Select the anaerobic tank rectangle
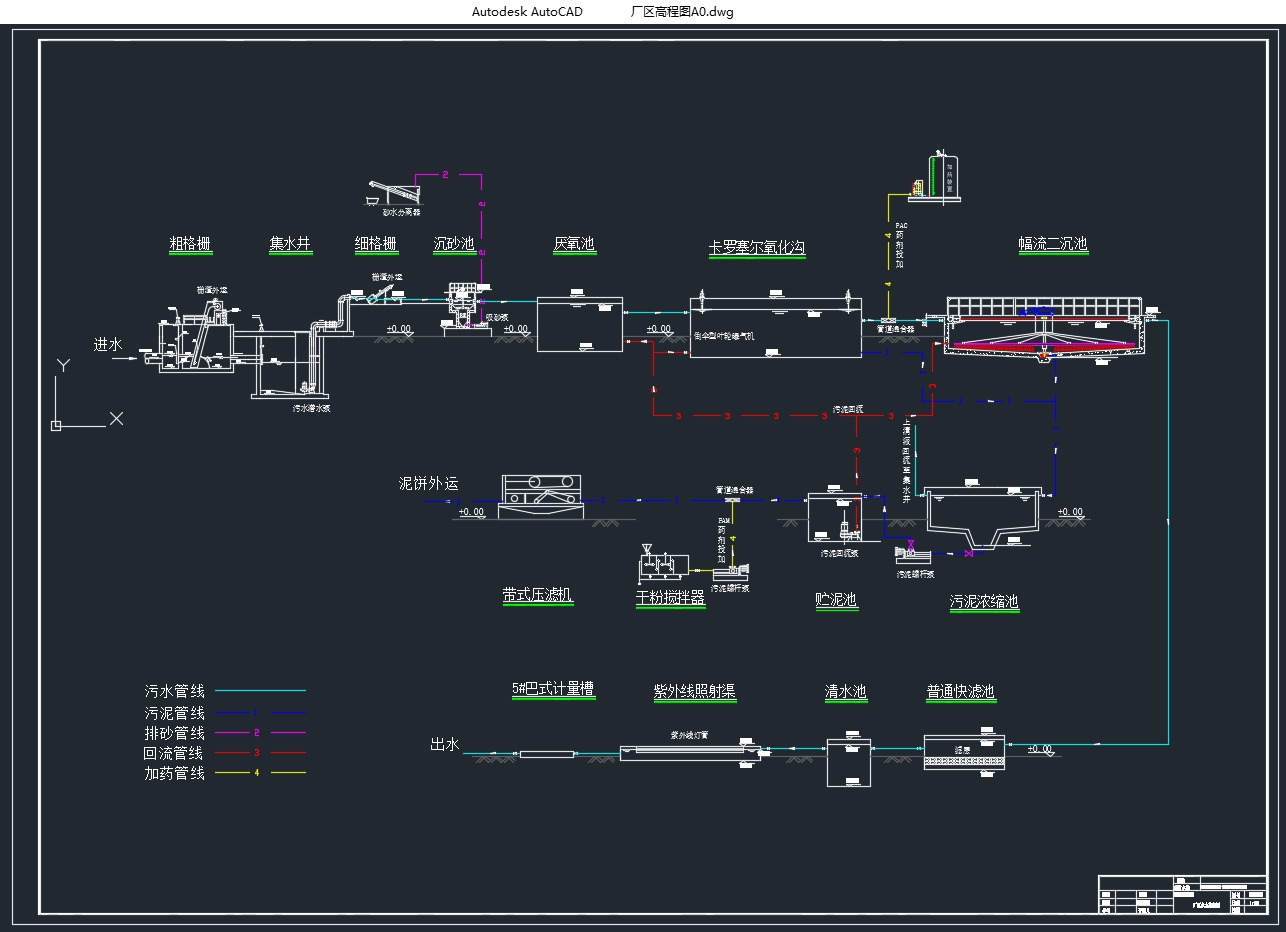Image resolution: width=1286 pixels, height=932 pixels. click(579, 324)
